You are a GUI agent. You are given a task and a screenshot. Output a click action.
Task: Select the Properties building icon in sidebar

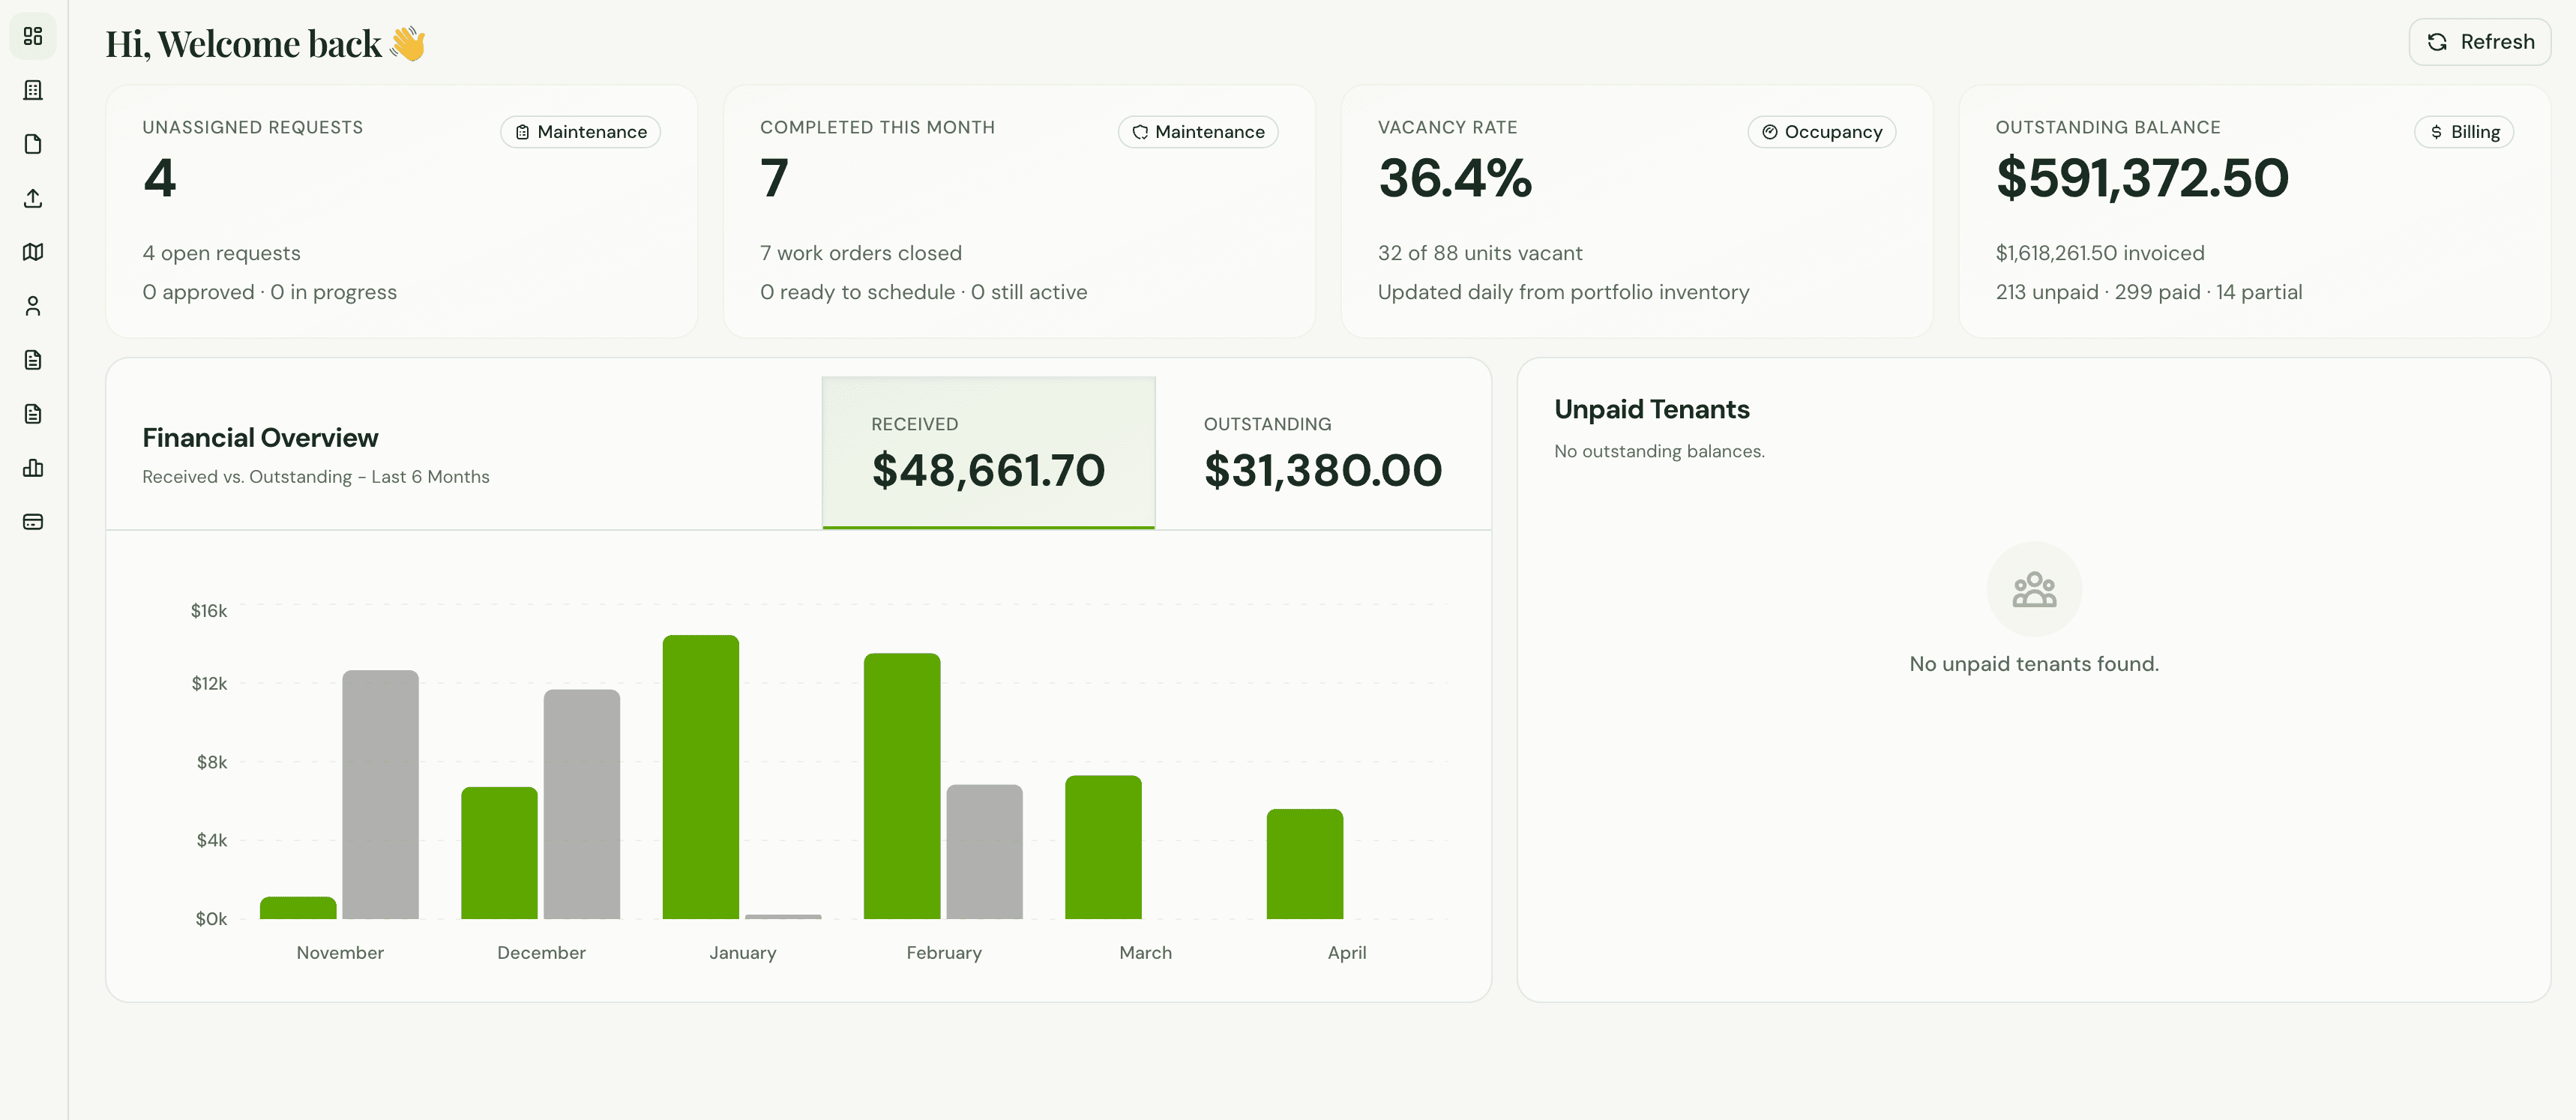[33, 90]
